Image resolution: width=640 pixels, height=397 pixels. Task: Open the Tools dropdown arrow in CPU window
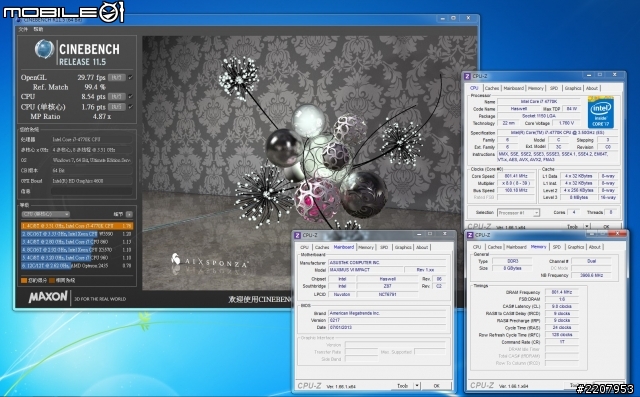587,226
